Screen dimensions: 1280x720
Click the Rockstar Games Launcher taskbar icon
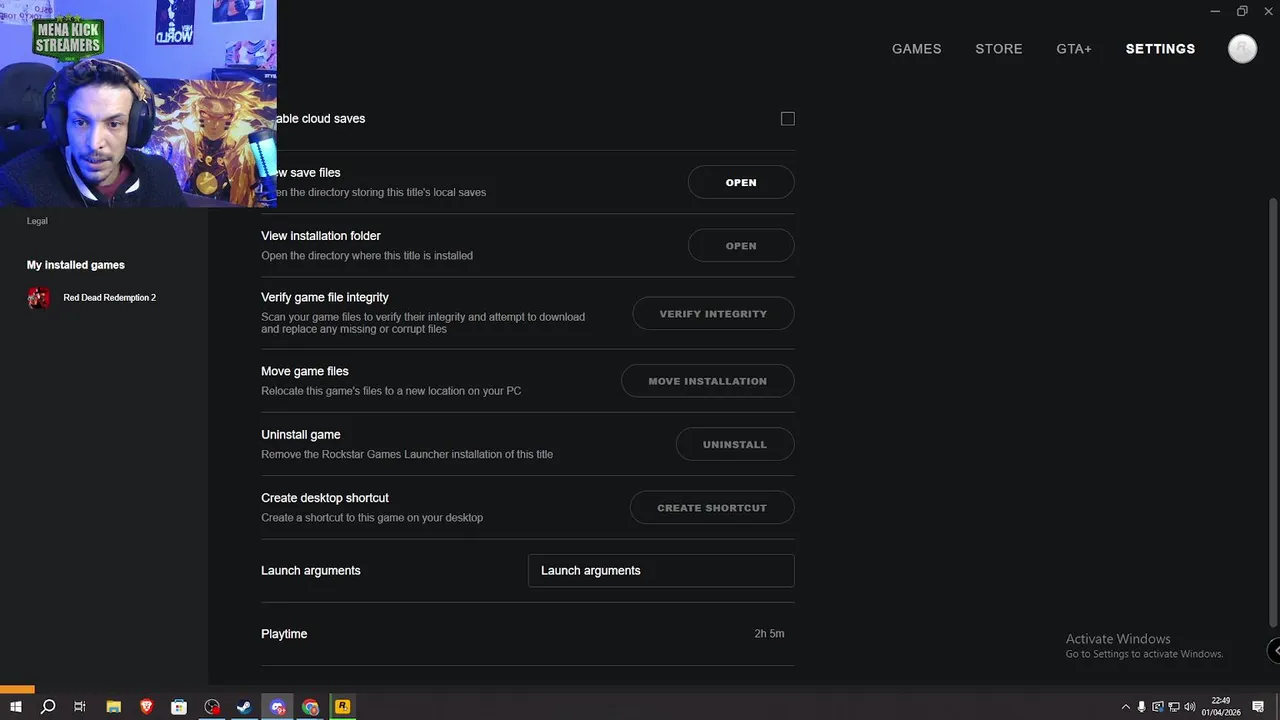click(x=342, y=707)
